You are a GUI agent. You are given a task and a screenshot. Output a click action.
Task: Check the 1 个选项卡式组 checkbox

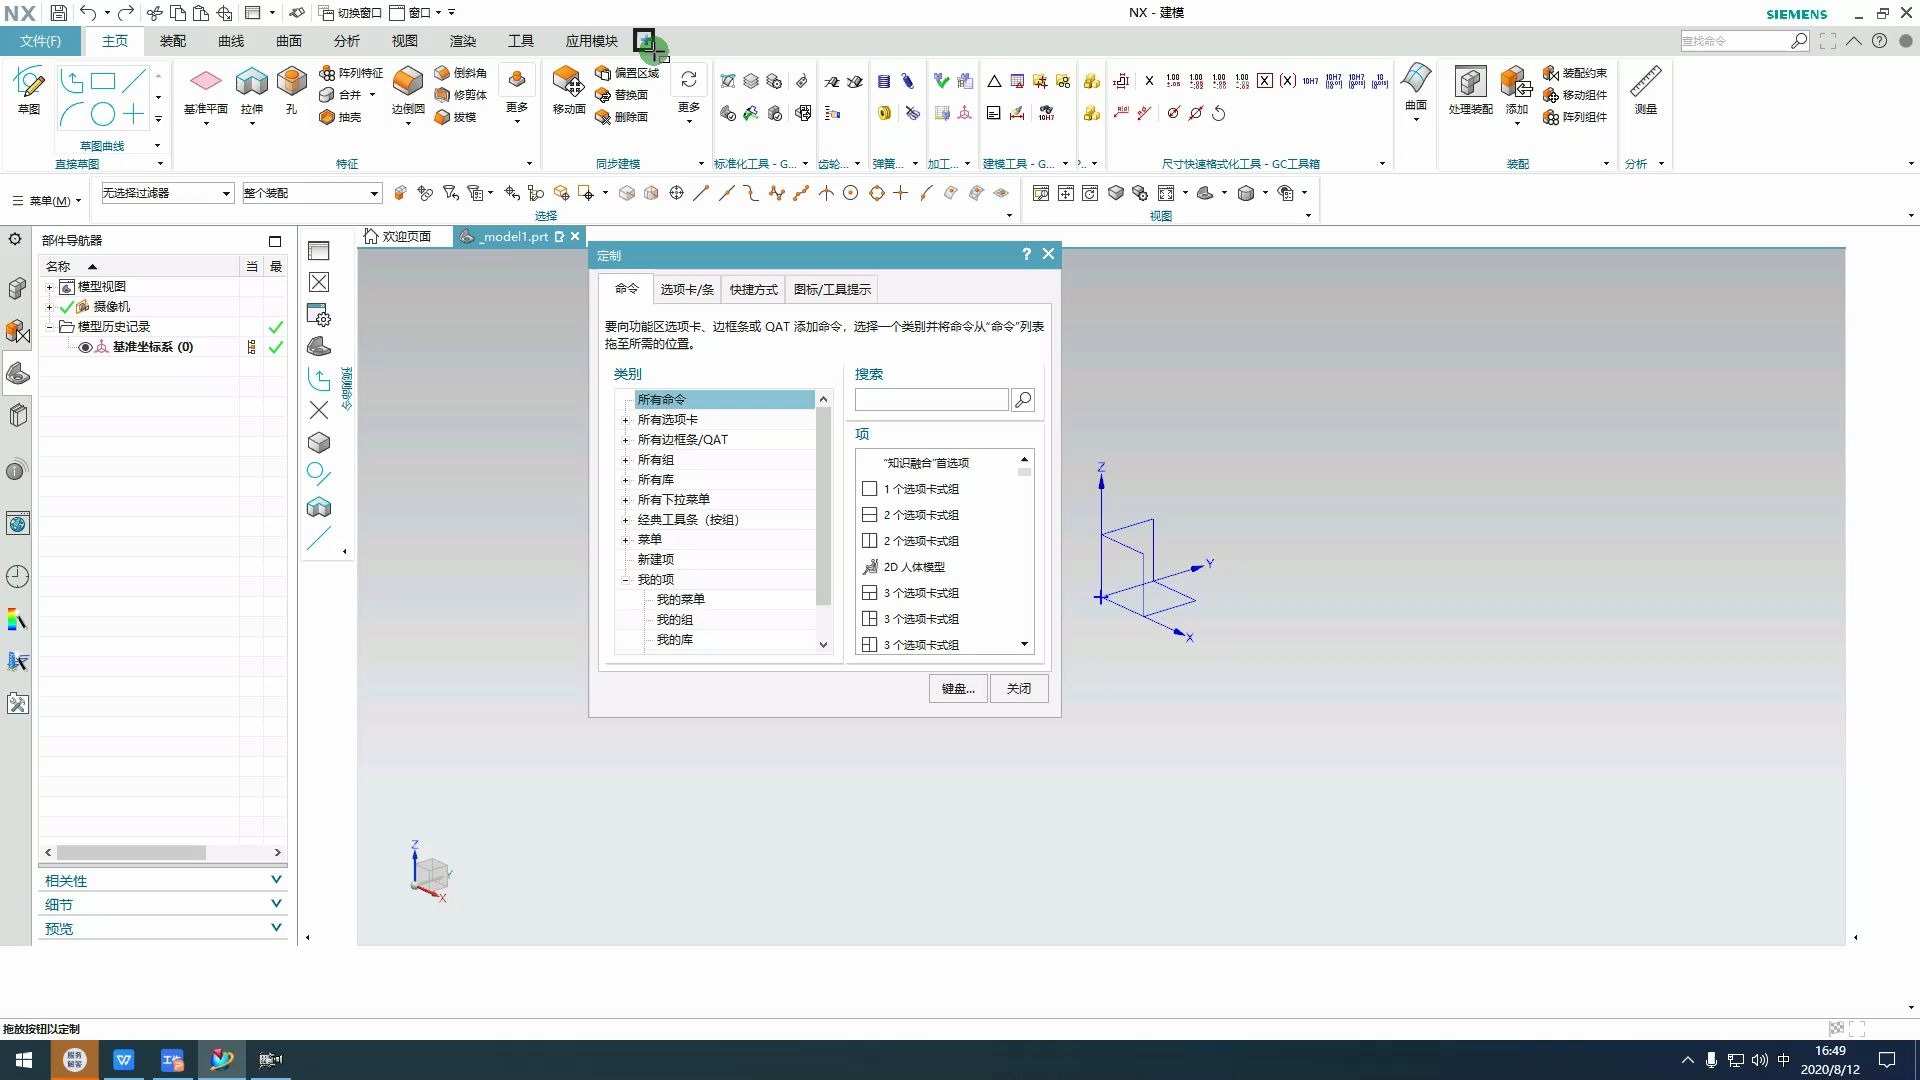[869, 489]
